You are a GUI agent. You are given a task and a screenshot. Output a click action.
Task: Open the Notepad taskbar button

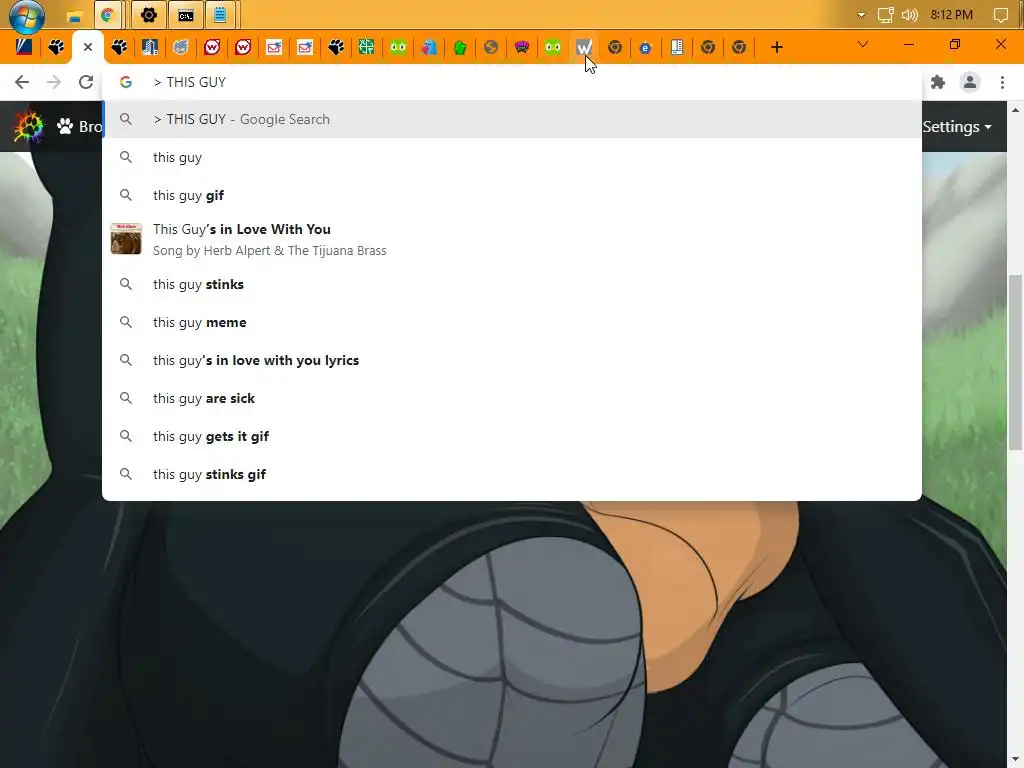pos(220,15)
